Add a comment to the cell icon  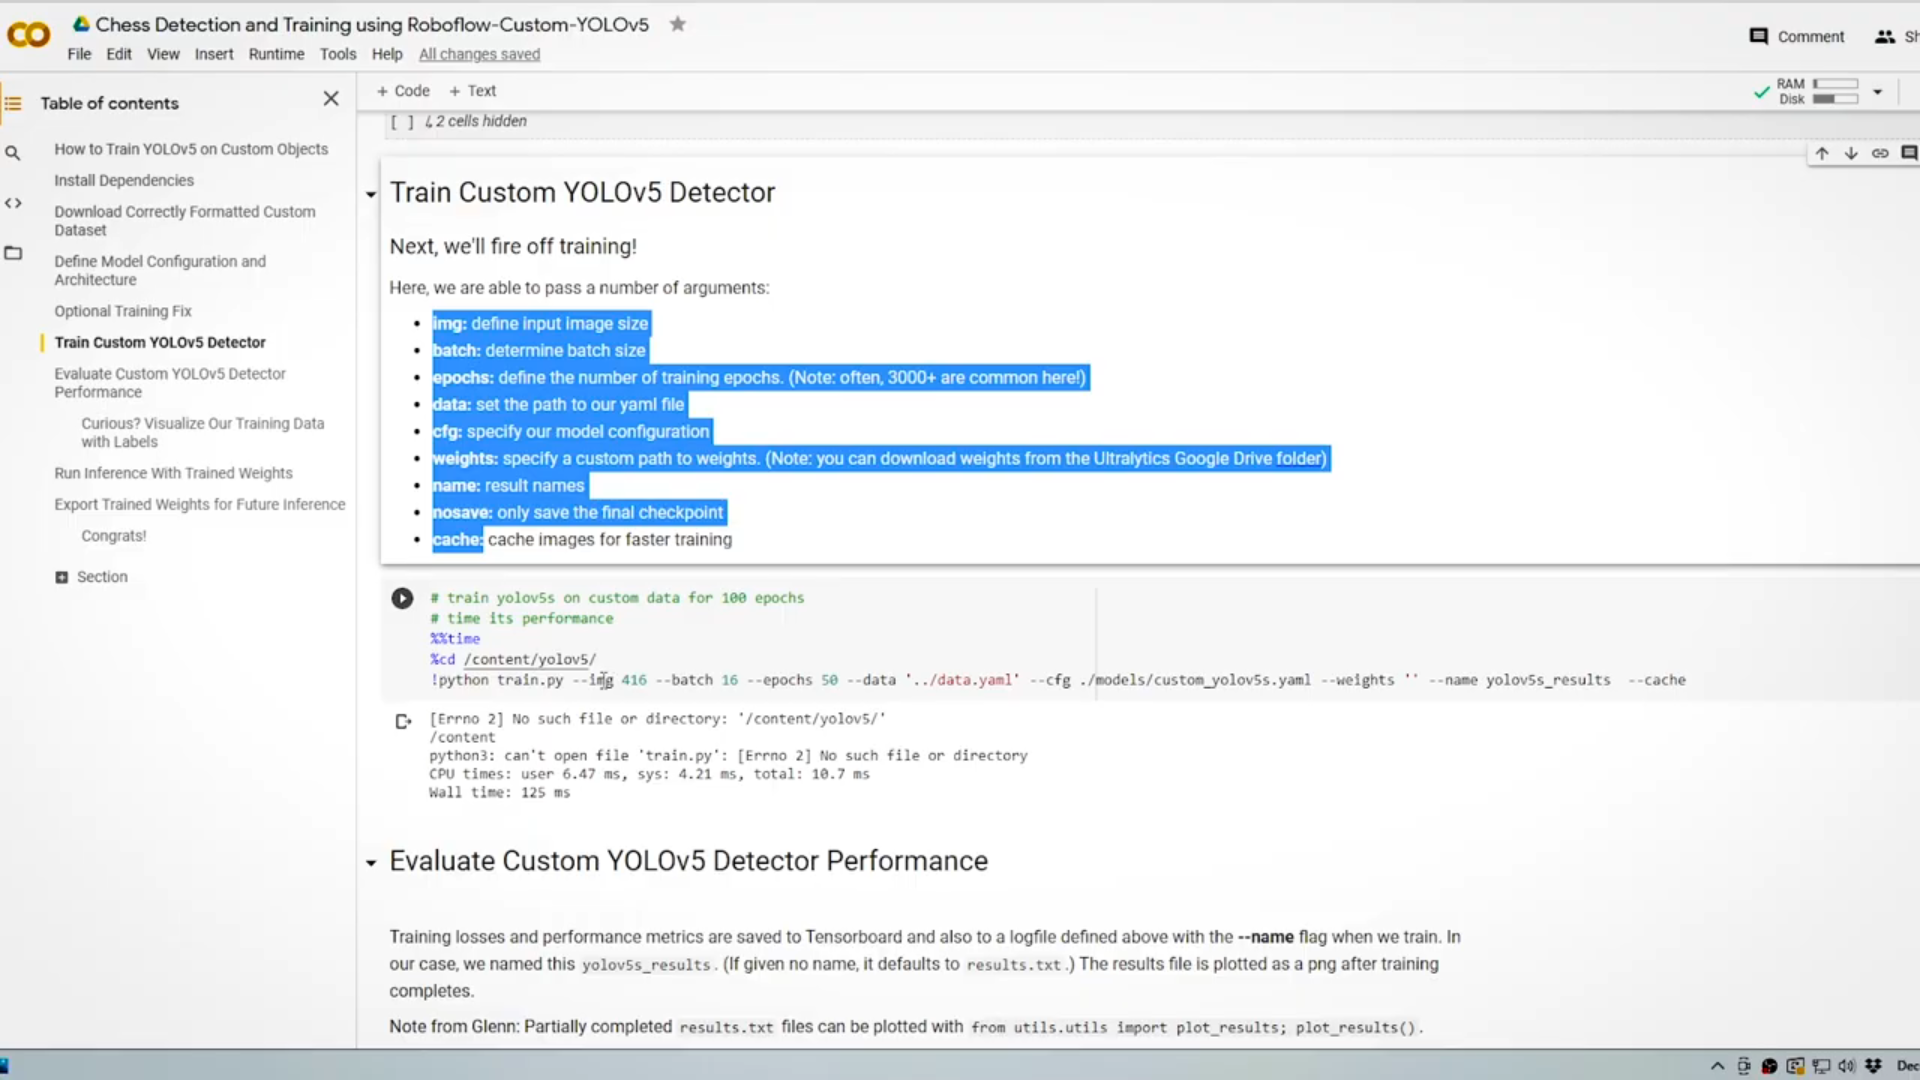click(x=1909, y=153)
